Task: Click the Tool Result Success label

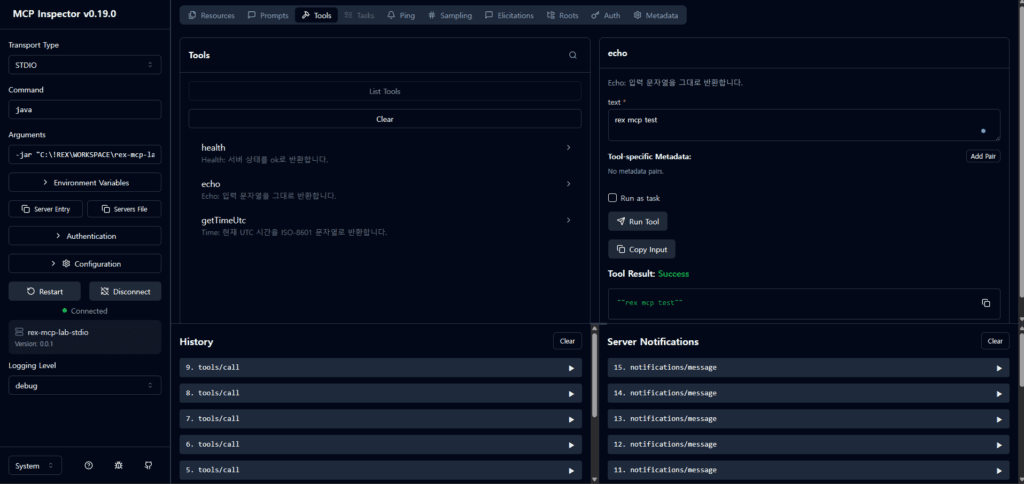Action: [673, 274]
